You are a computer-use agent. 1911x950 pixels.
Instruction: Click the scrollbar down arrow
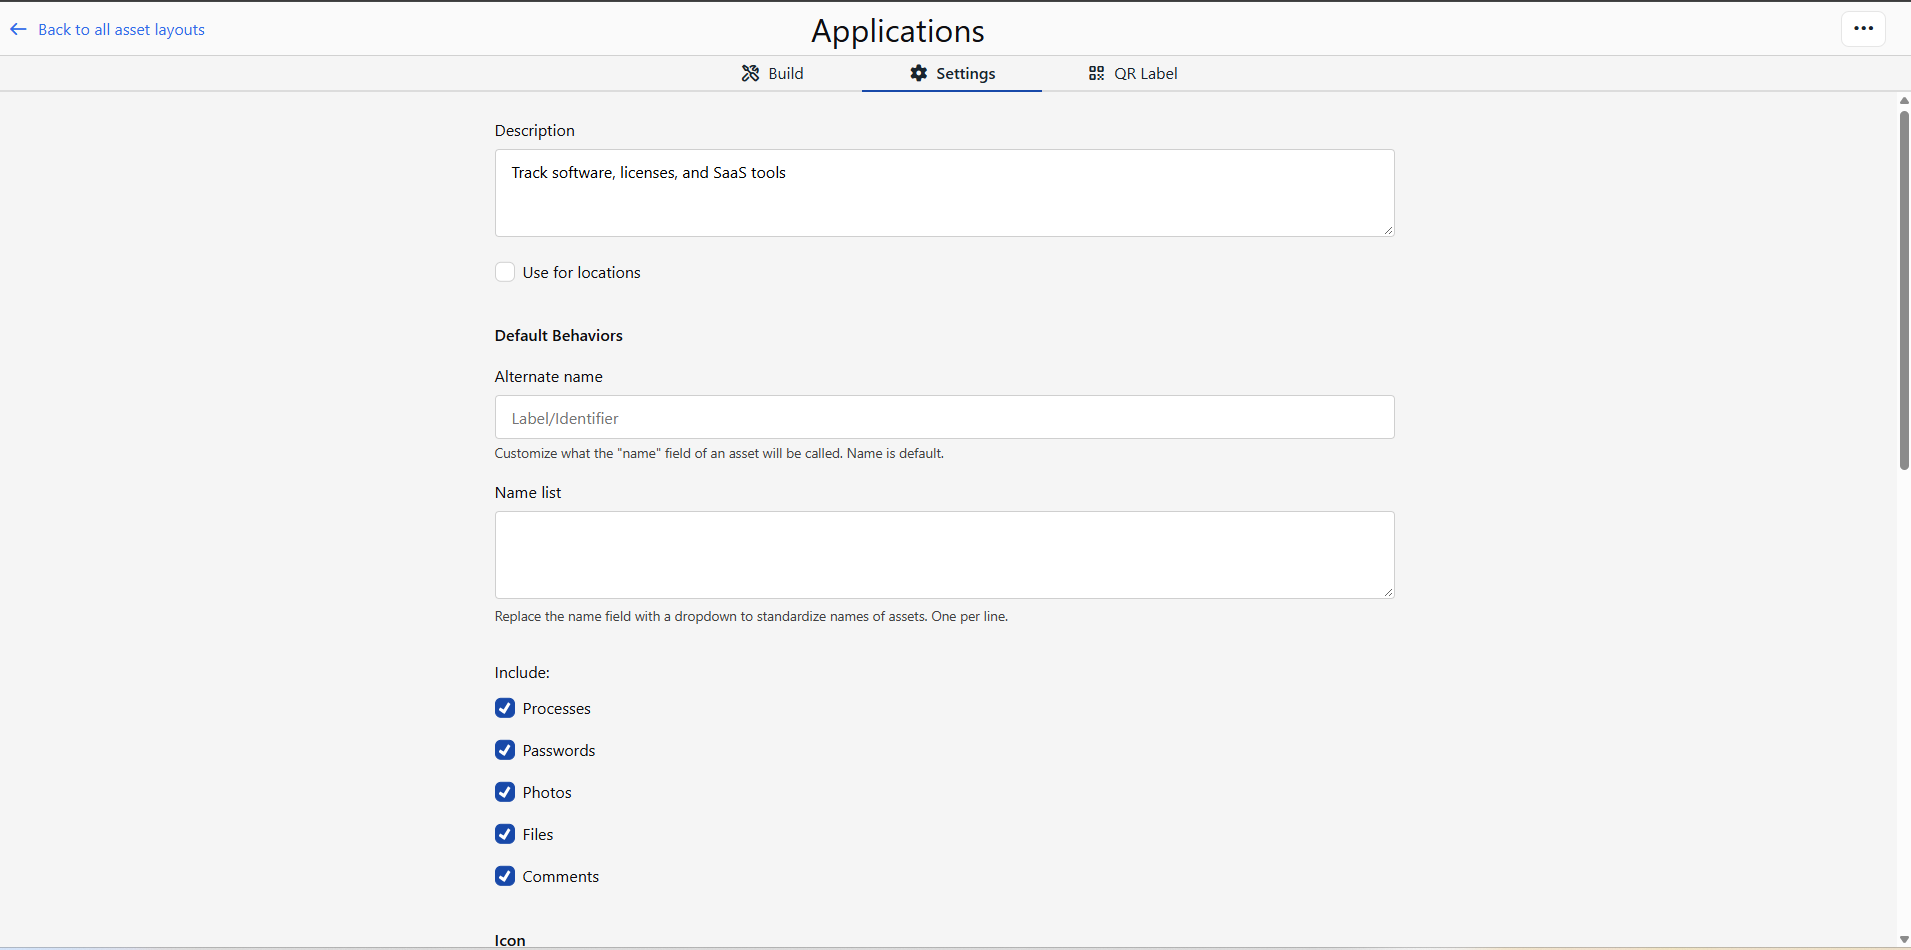click(x=1904, y=940)
